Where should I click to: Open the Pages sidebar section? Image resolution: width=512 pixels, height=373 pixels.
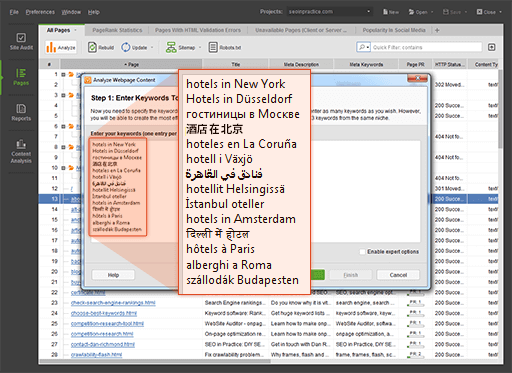tap(21, 77)
